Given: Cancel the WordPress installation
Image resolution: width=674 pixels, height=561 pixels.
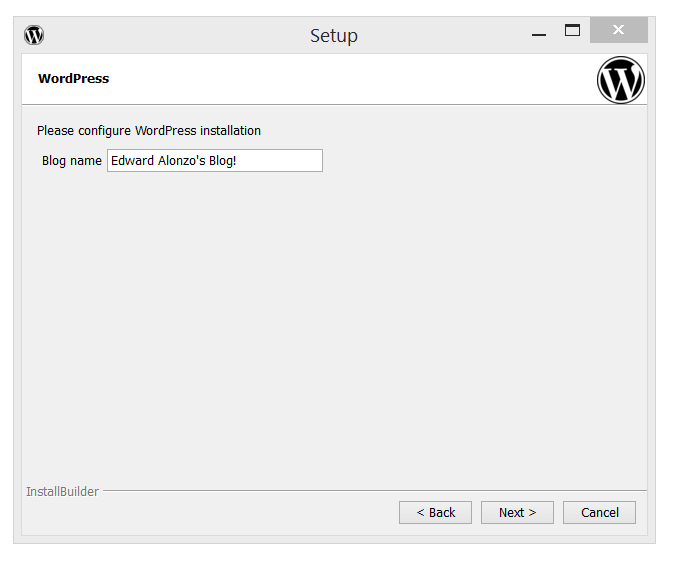Looking at the screenshot, I should click(x=599, y=512).
